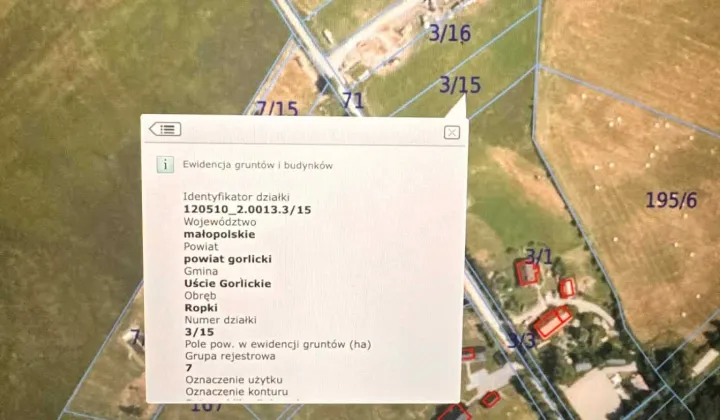Click the Grupa rejestrowa value 7
This screenshot has width=720, height=420.
coord(189,368)
